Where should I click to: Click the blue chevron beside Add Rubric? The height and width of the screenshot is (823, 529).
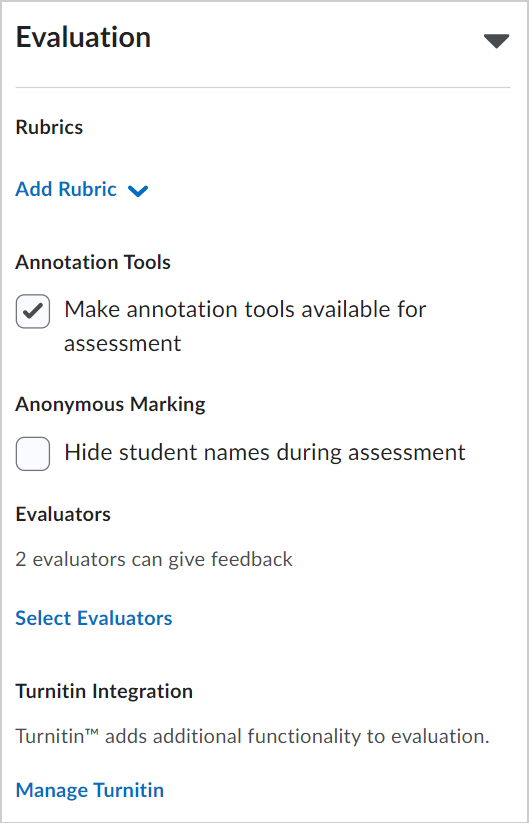click(x=138, y=191)
